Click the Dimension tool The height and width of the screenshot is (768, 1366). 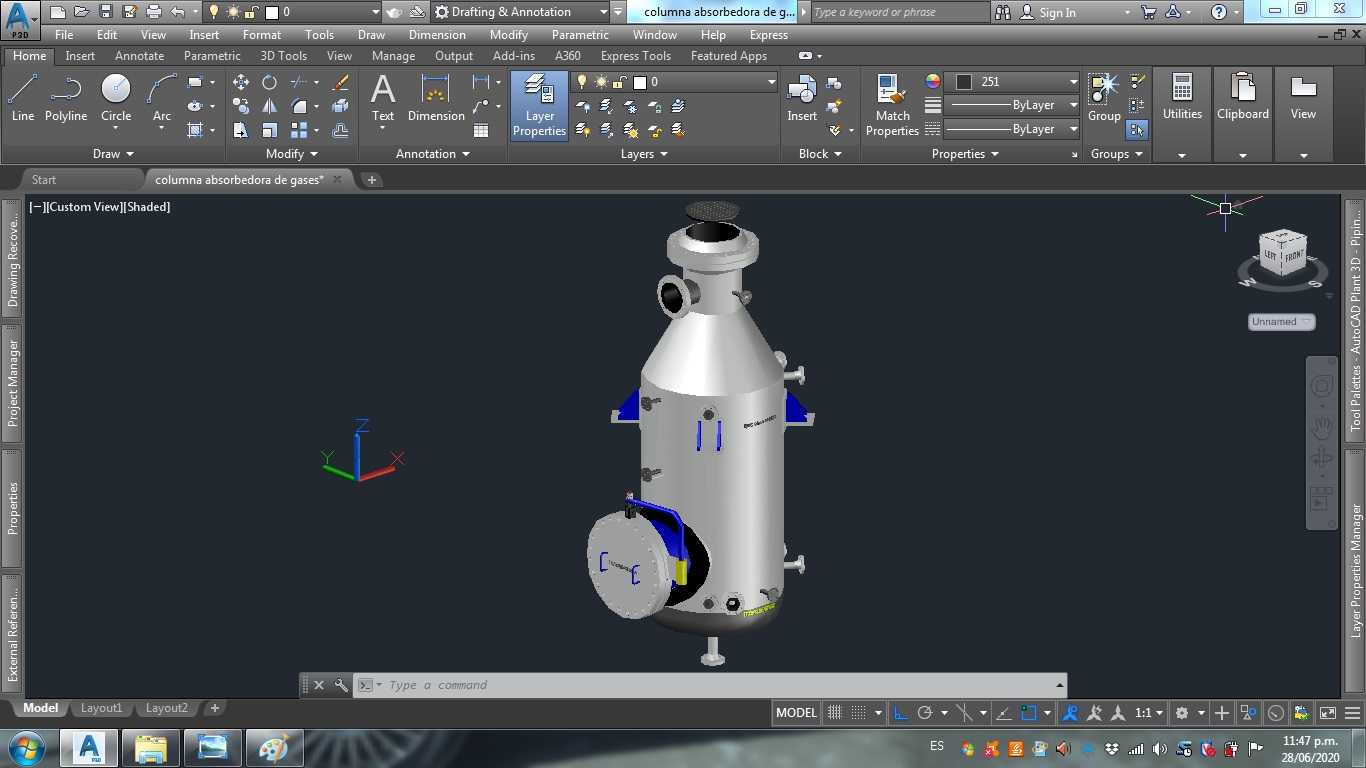point(436,98)
